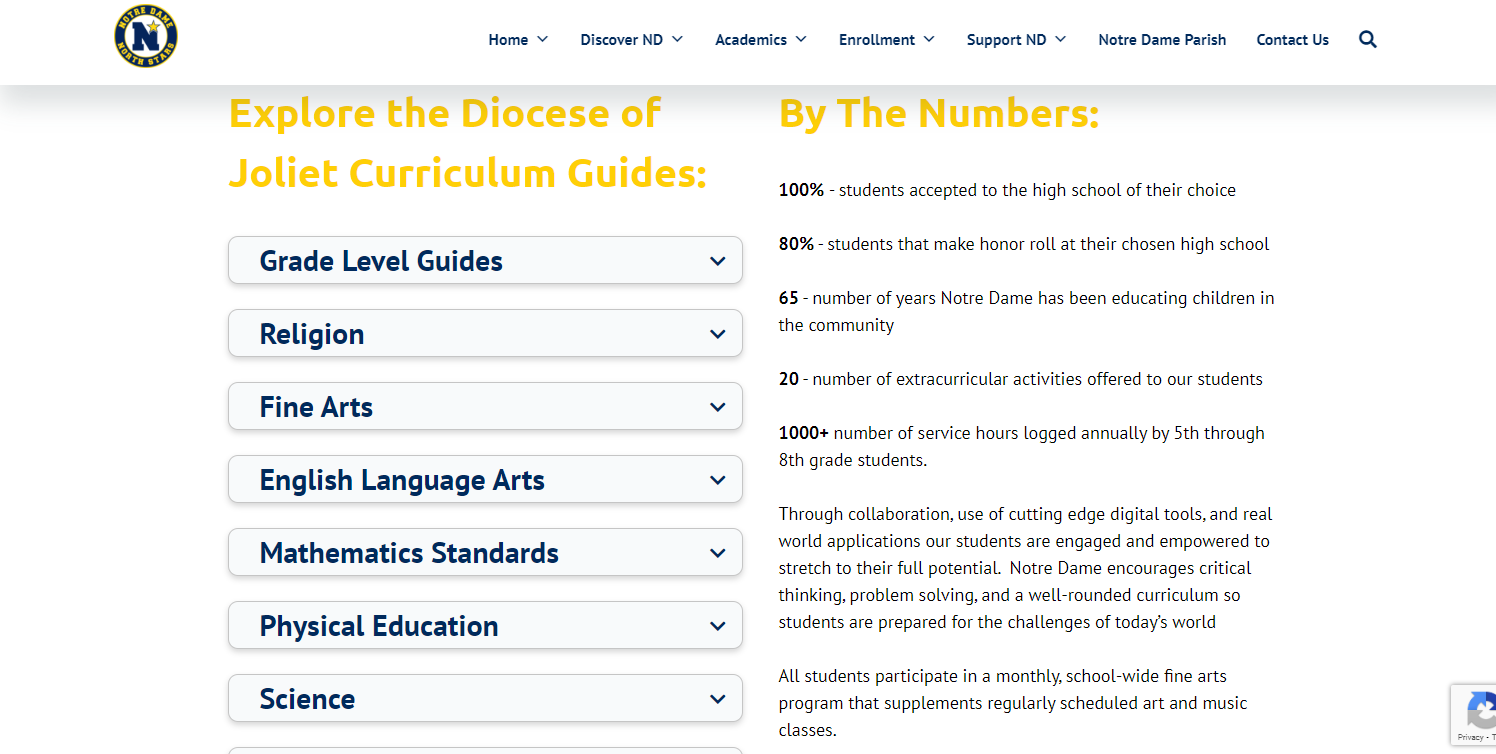Click the chevron on Physical Education row
1496x754 pixels.
pos(717,626)
